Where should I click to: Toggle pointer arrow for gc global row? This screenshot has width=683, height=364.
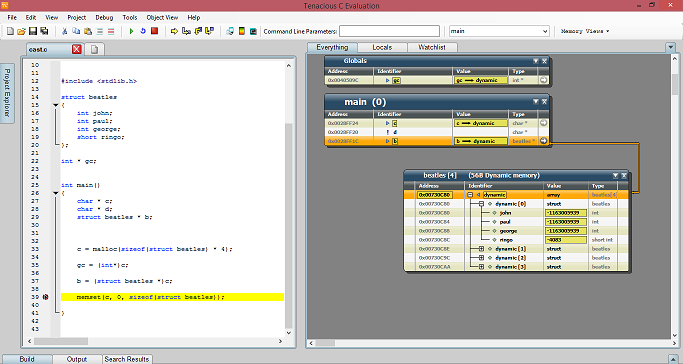tap(544, 80)
